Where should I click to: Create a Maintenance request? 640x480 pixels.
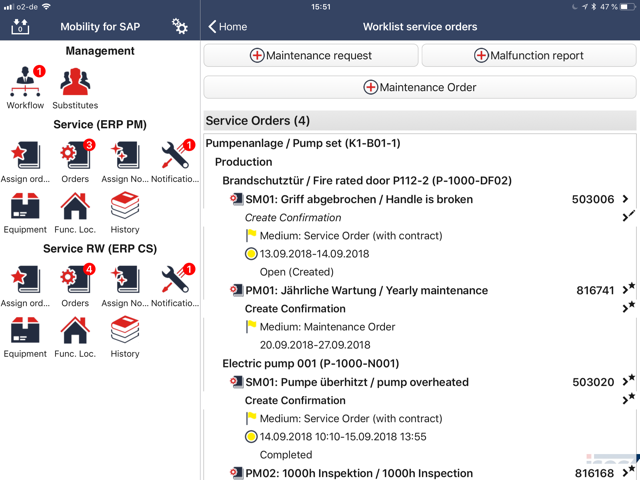tap(311, 55)
